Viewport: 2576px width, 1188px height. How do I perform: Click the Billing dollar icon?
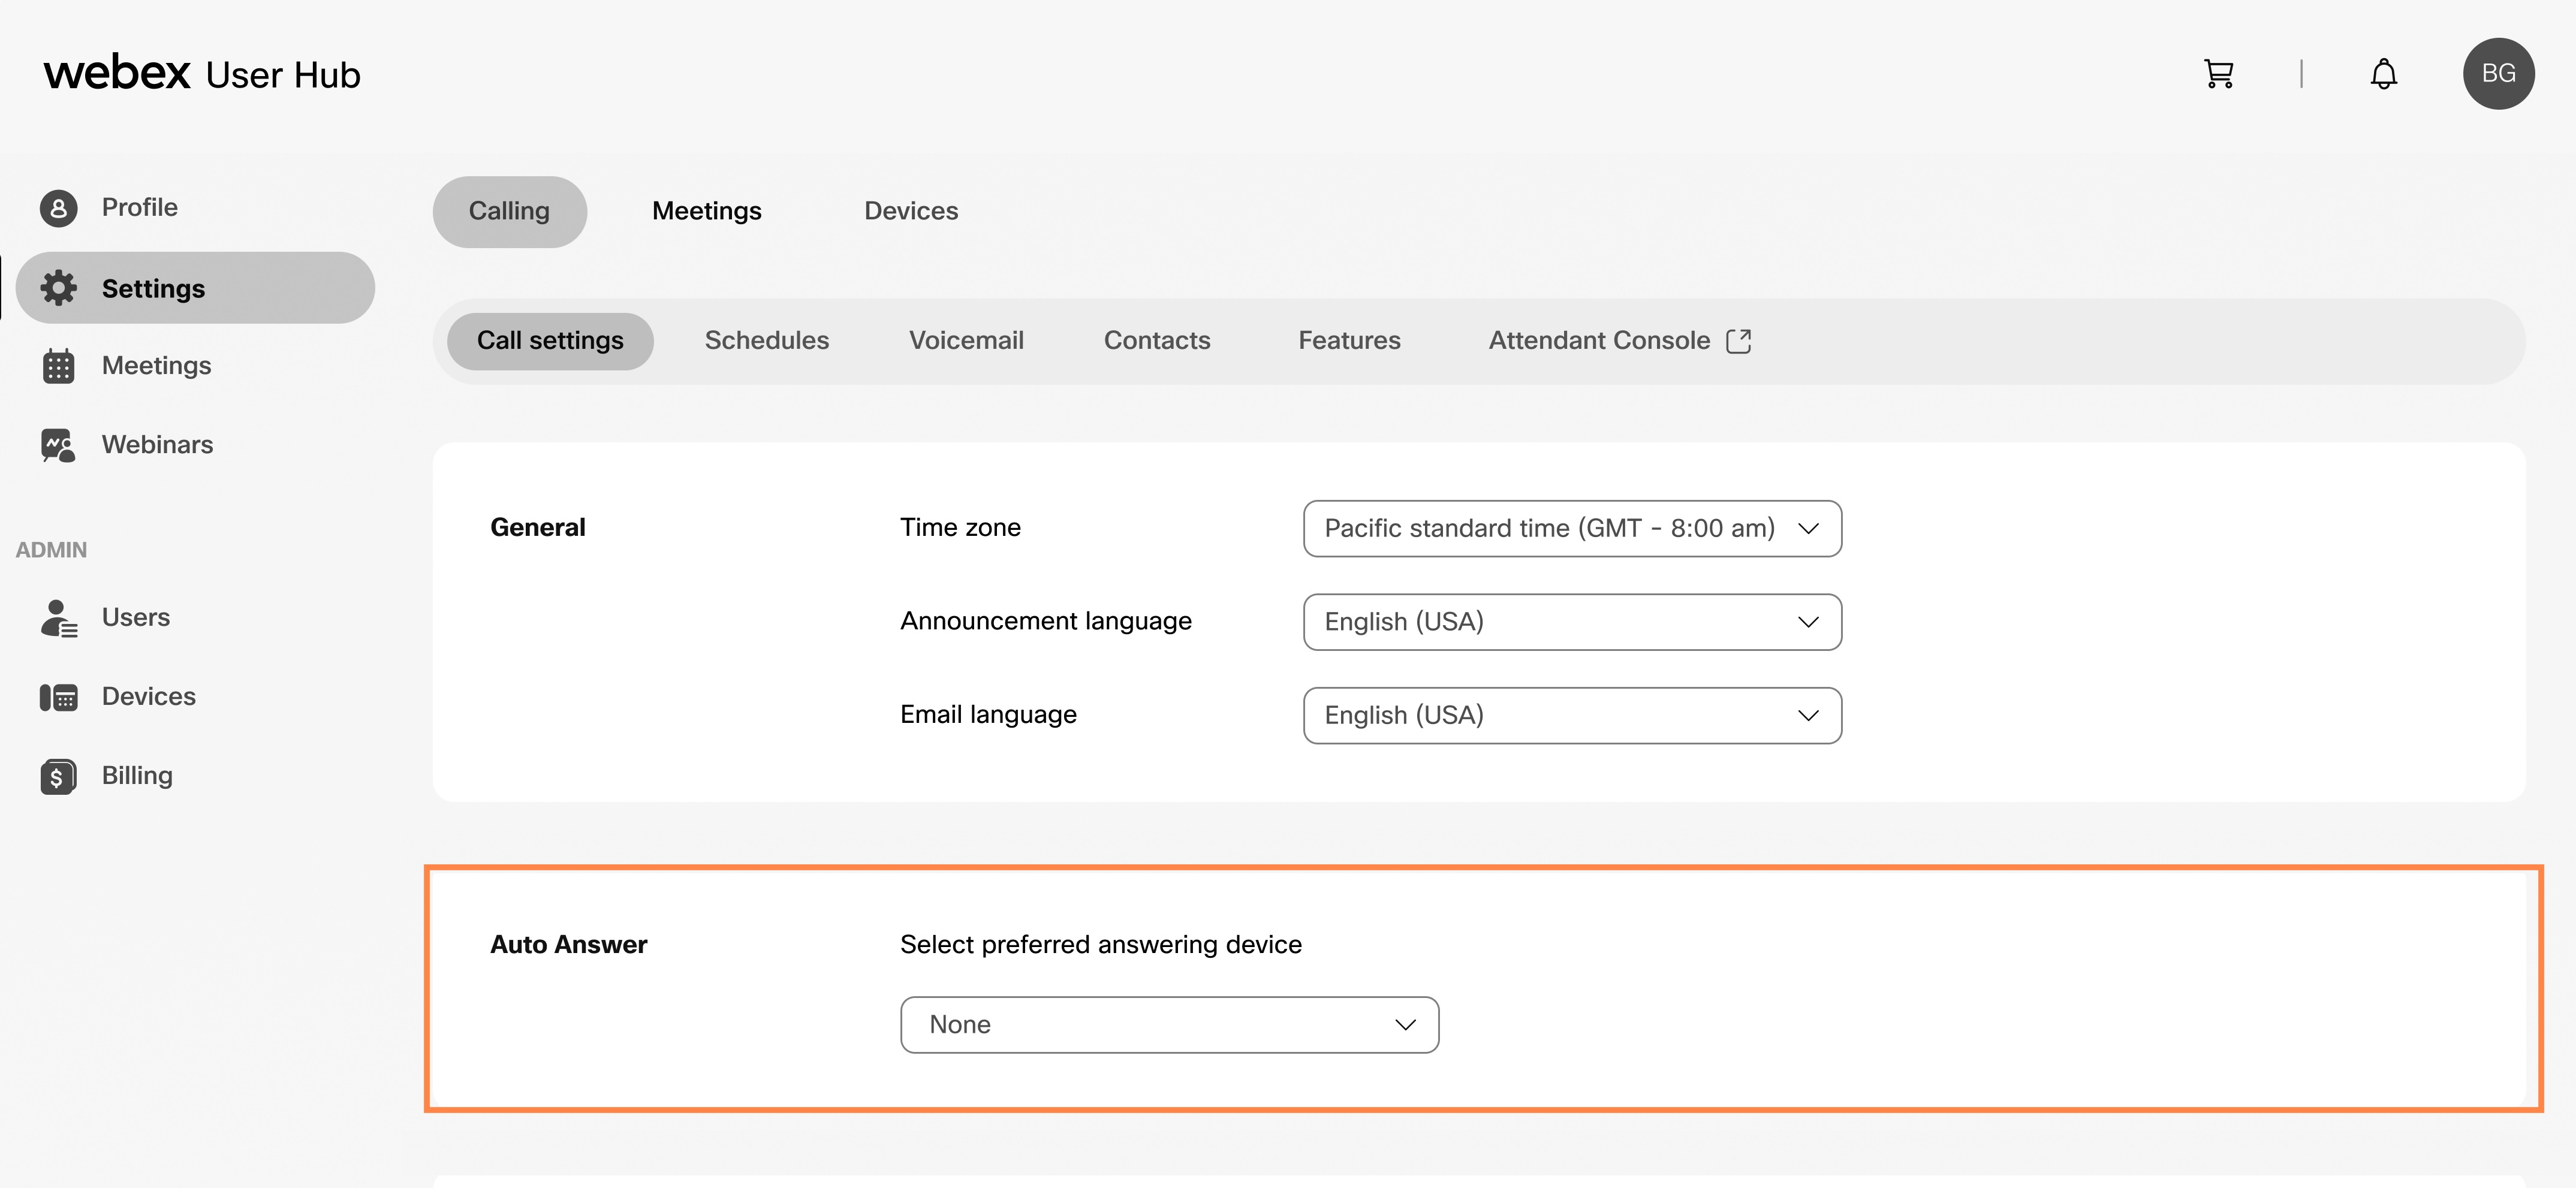pyautogui.click(x=58, y=776)
